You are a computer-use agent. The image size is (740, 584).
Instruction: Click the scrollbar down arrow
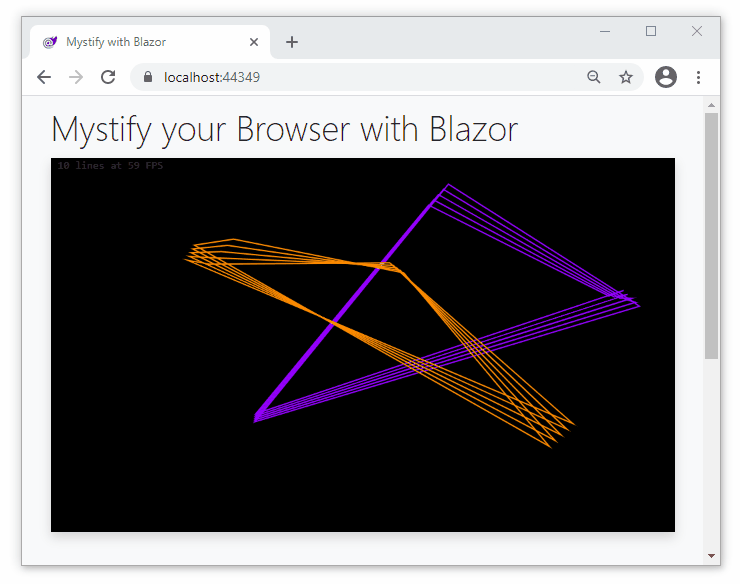pyautogui.click(x=711, y=556)
